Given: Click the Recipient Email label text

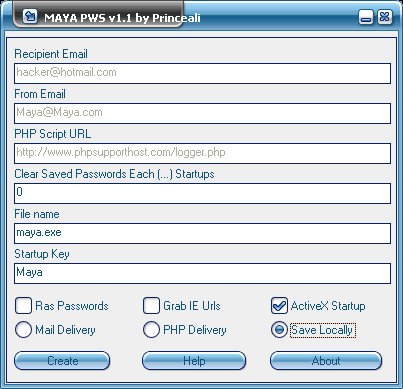Looking at the screenshot, I should [x=51, y=54].
